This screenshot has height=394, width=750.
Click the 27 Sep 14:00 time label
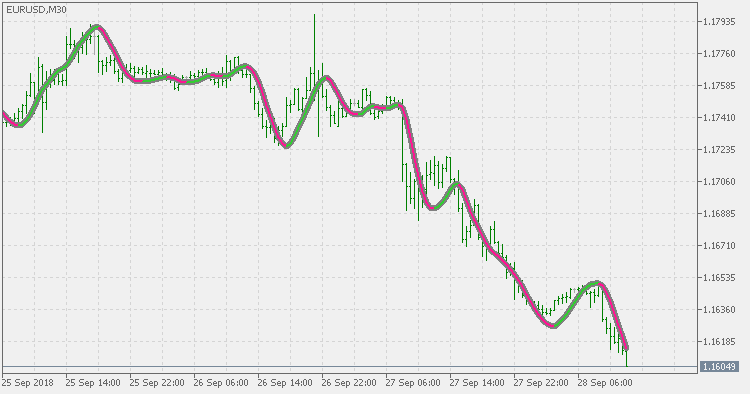click(477, 383)
